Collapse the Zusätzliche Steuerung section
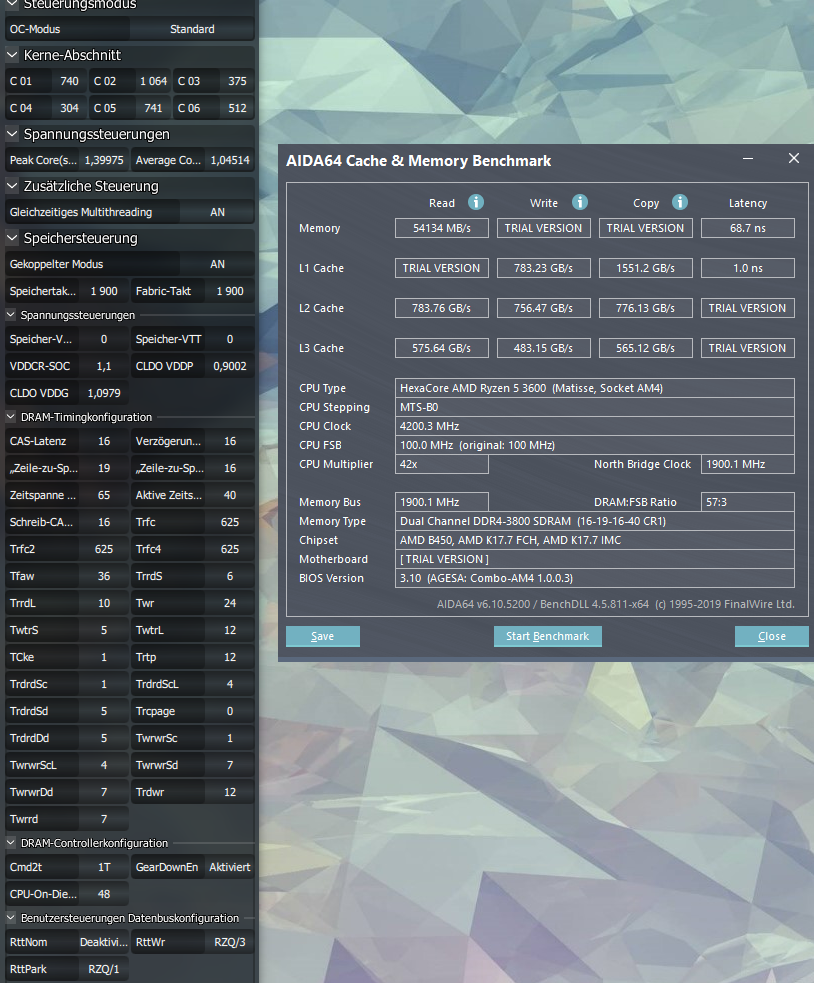Screen dimensions: 814x983 point(12,186)
